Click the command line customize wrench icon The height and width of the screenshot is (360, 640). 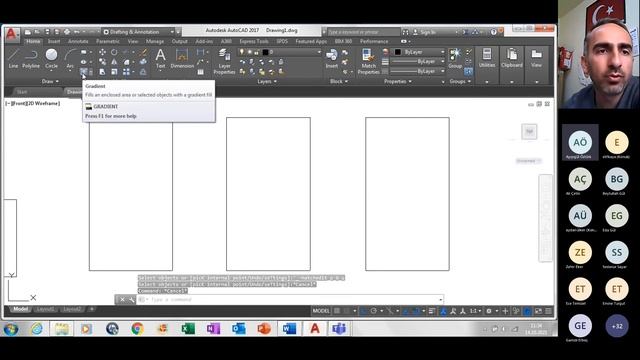click(131, 300)
